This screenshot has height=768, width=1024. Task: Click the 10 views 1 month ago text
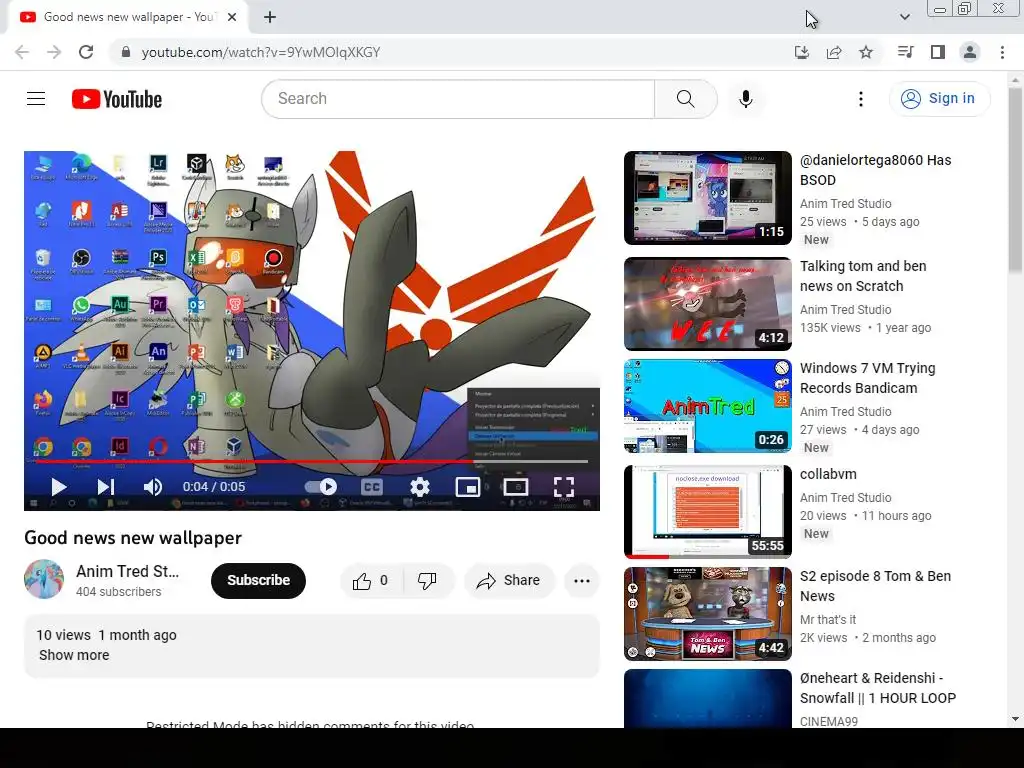pos(106,635)
